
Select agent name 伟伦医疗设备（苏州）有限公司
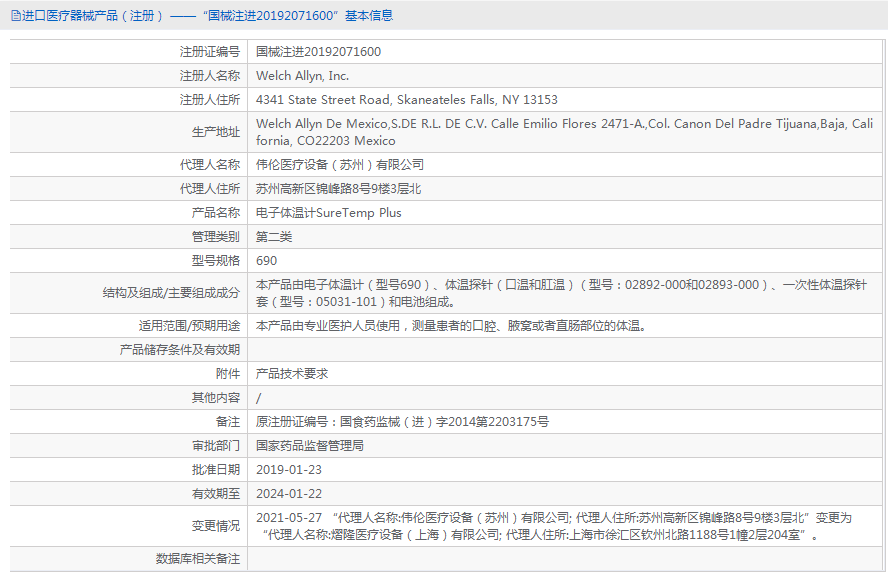[340, 165]
